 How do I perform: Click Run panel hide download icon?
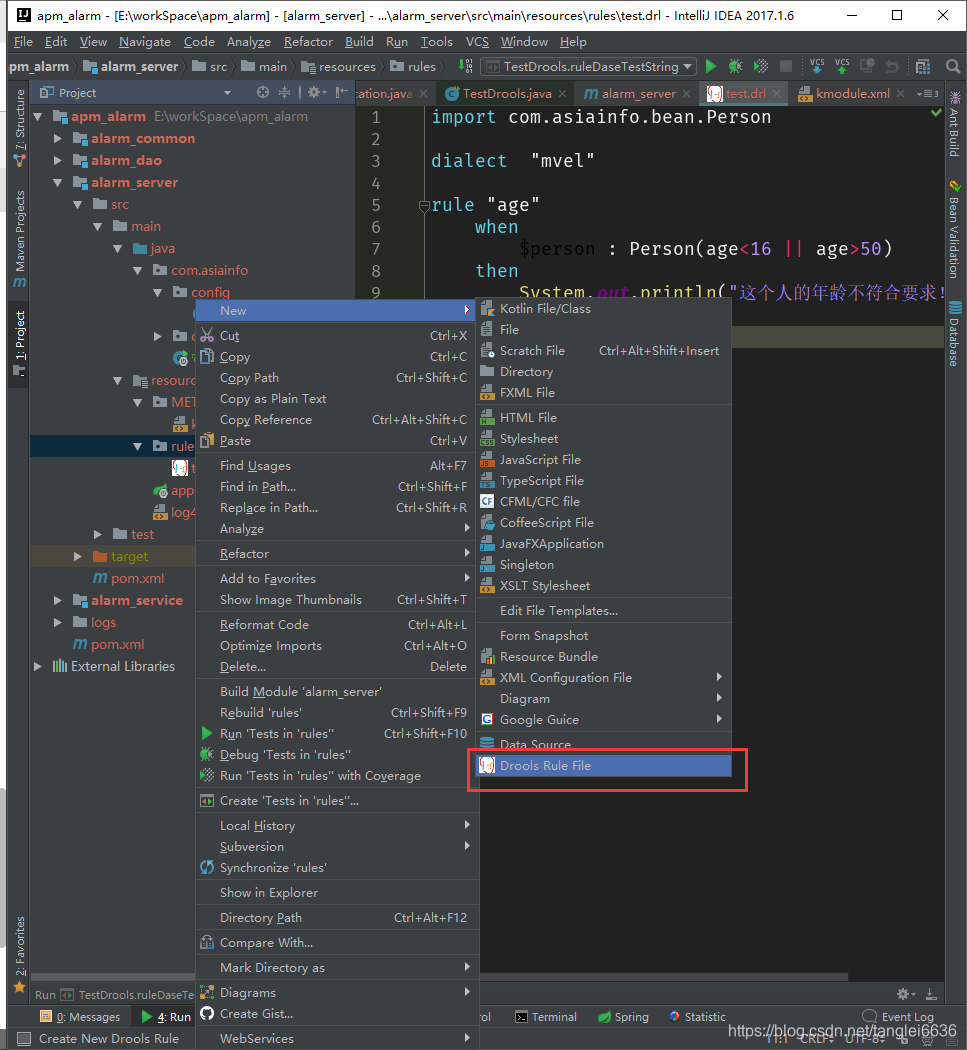931,994
